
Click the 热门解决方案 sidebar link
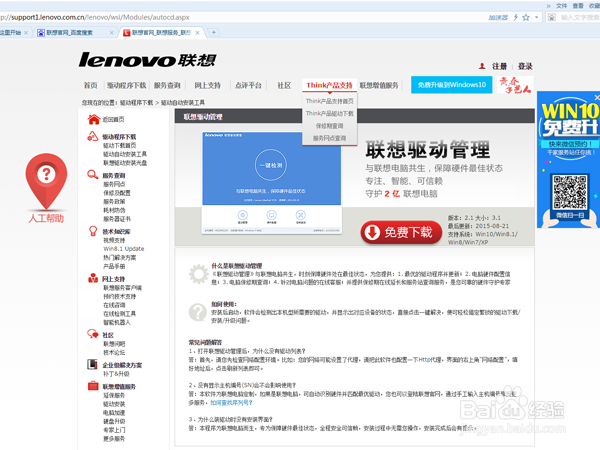pos(119,258)
